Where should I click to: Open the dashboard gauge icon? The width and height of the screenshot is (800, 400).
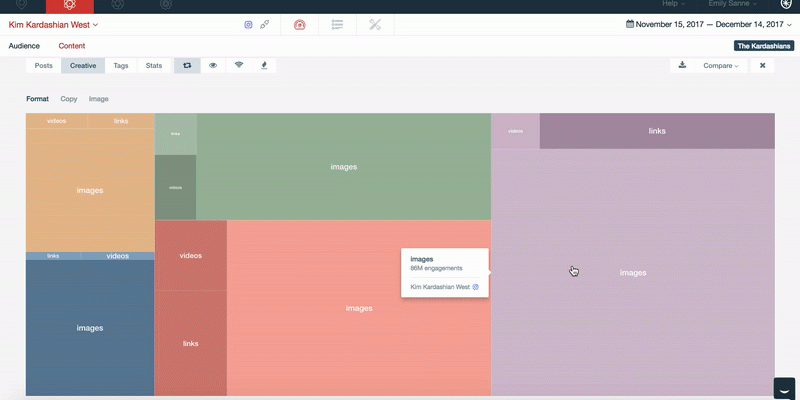click(299, 23)
